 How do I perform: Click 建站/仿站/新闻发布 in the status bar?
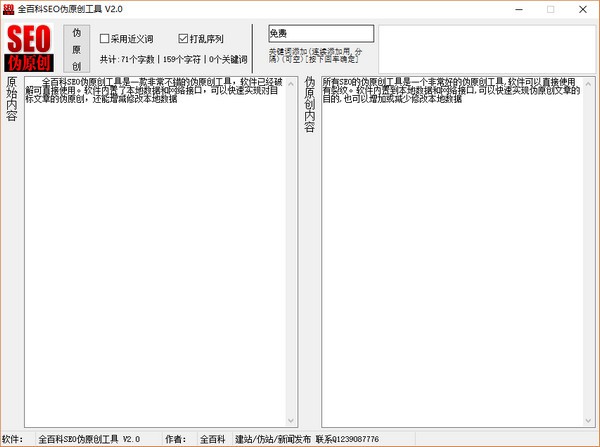pyautogui.click(x=273, y=439)
